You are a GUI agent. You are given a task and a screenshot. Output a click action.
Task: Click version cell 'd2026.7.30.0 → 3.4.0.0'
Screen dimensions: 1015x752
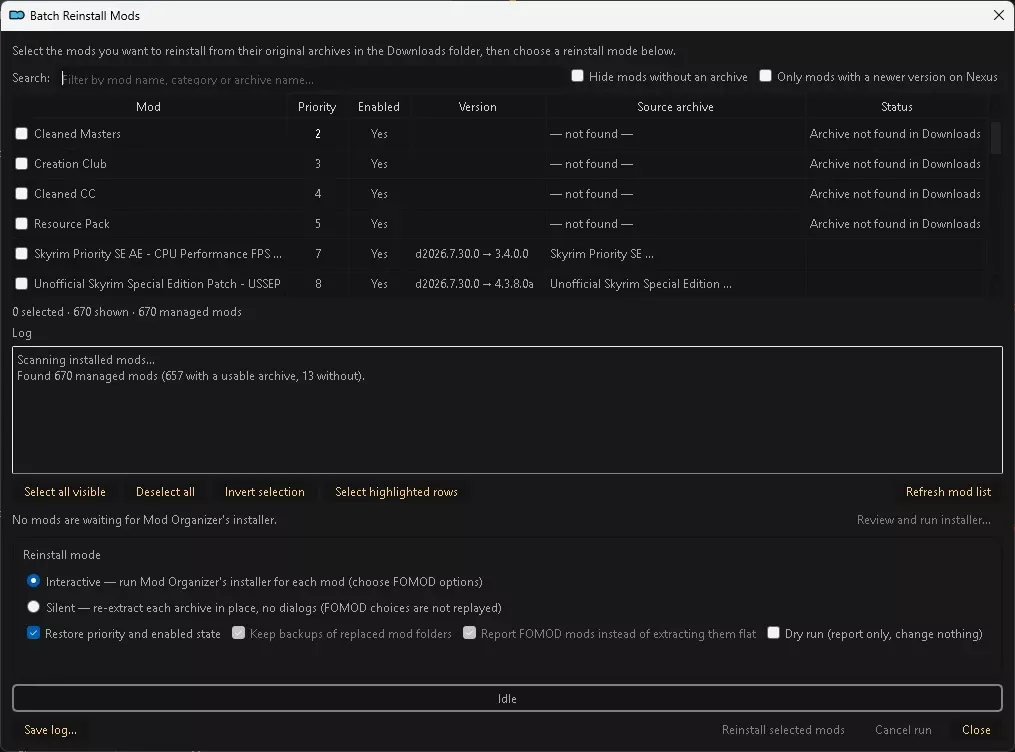[x=472, y=254]
